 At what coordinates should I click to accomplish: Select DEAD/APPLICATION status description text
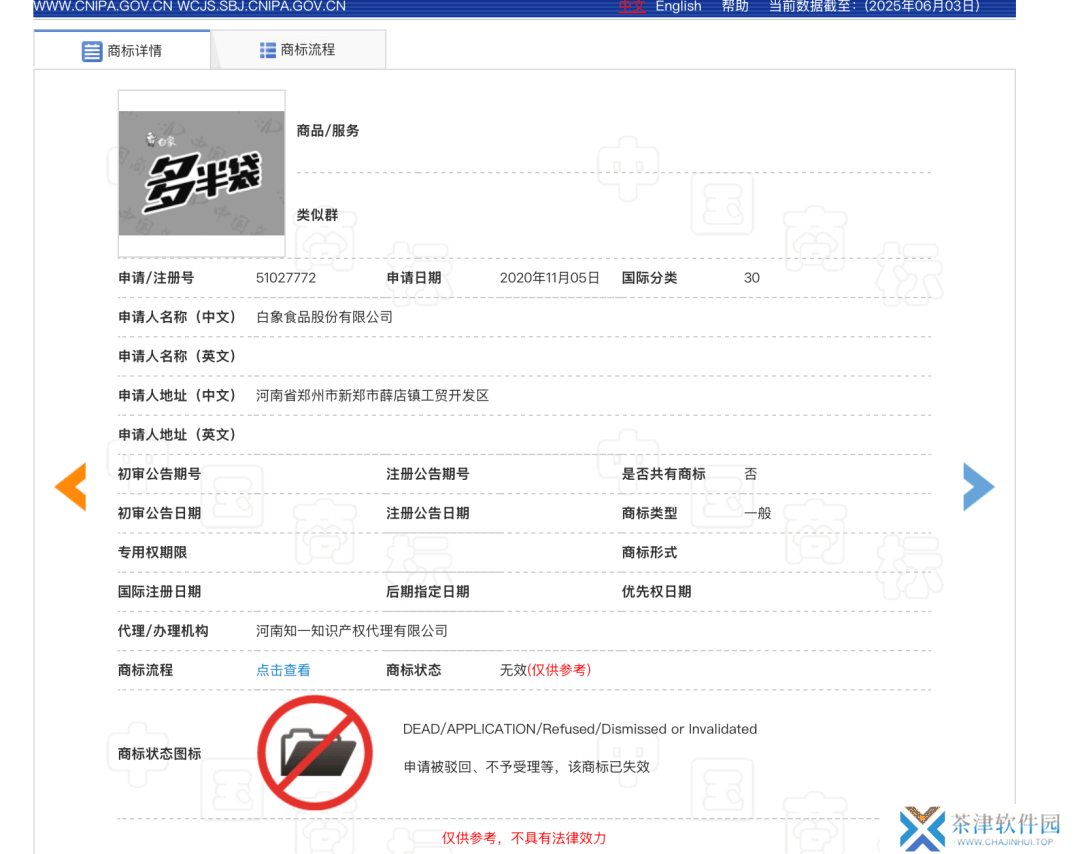580,729
